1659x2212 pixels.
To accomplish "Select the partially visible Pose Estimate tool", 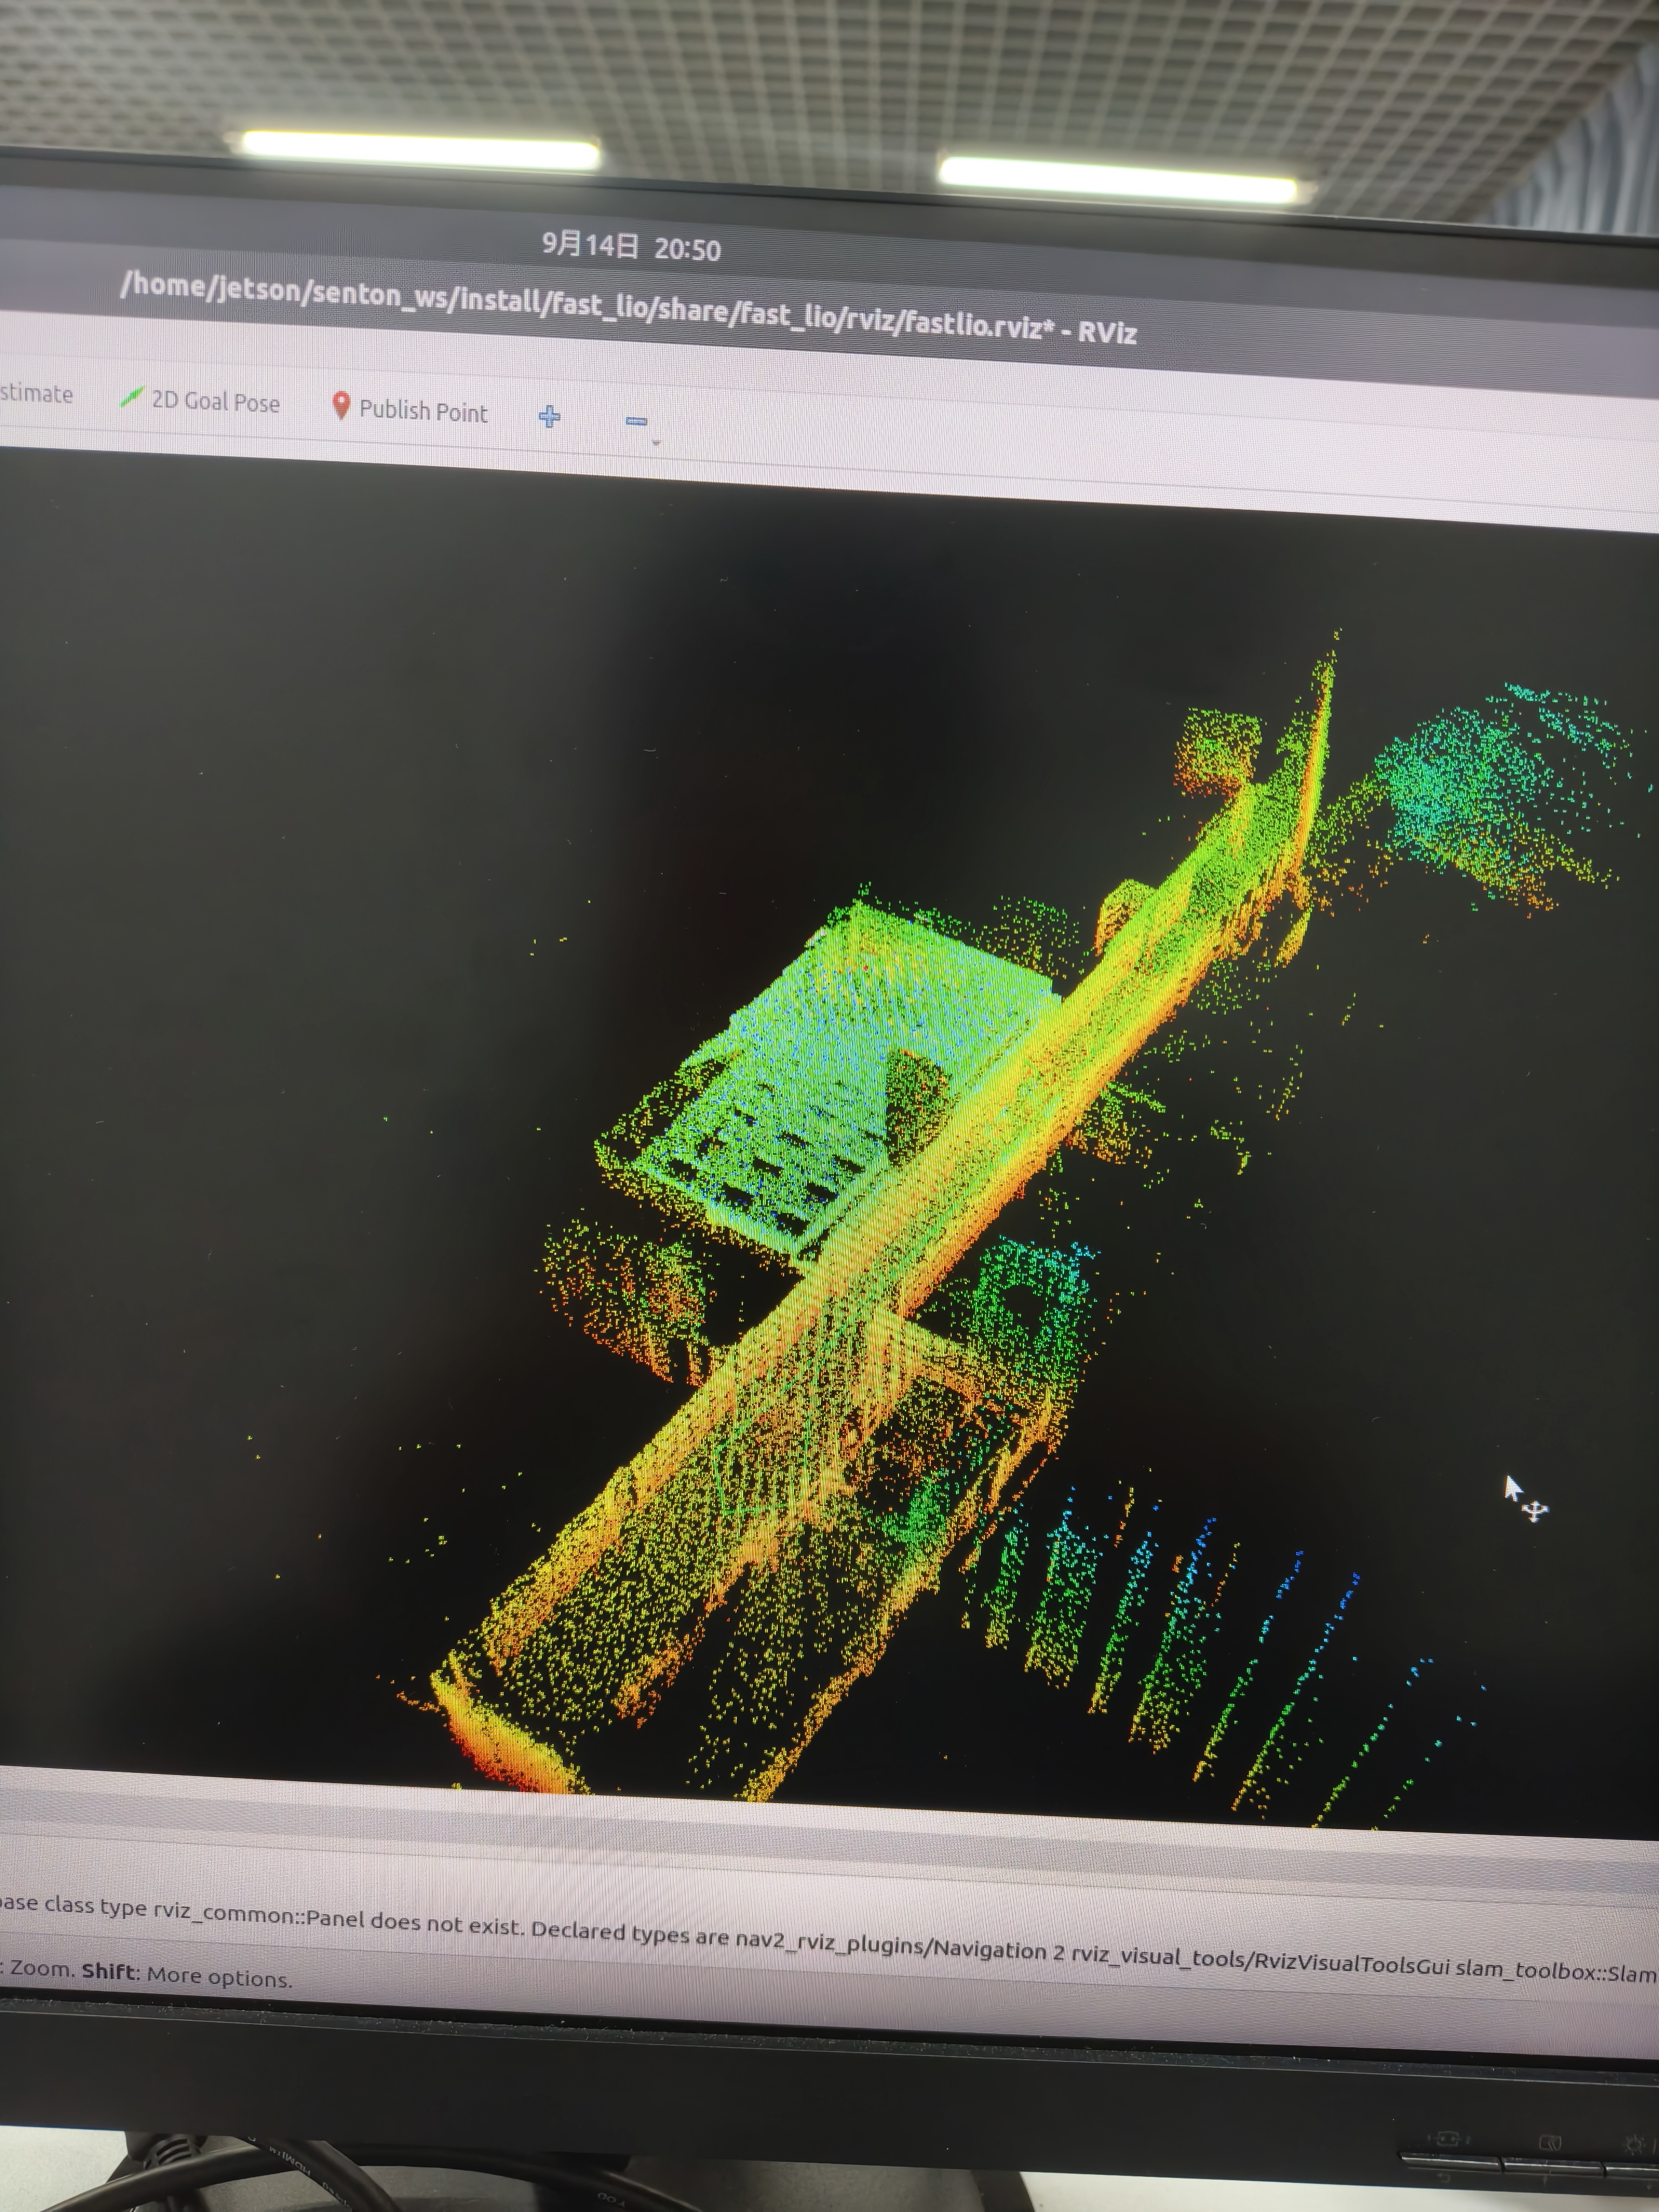I will pos(35,393).
